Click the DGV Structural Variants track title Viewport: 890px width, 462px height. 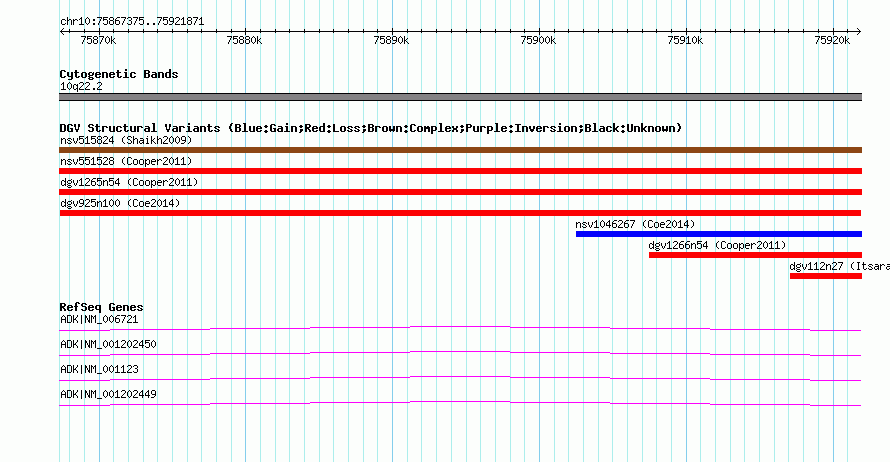pyautogui.click(x=371, y=128)
